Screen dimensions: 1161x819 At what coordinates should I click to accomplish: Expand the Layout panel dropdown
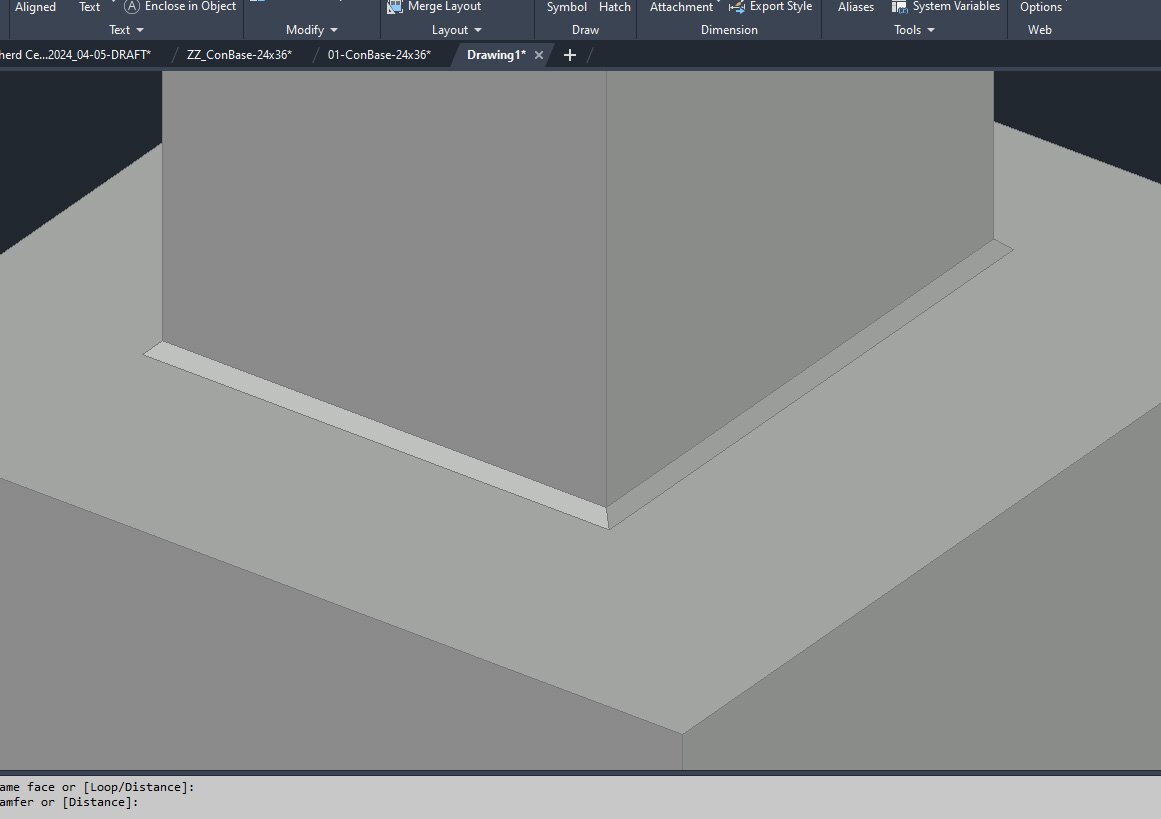(x=478, y=30)
